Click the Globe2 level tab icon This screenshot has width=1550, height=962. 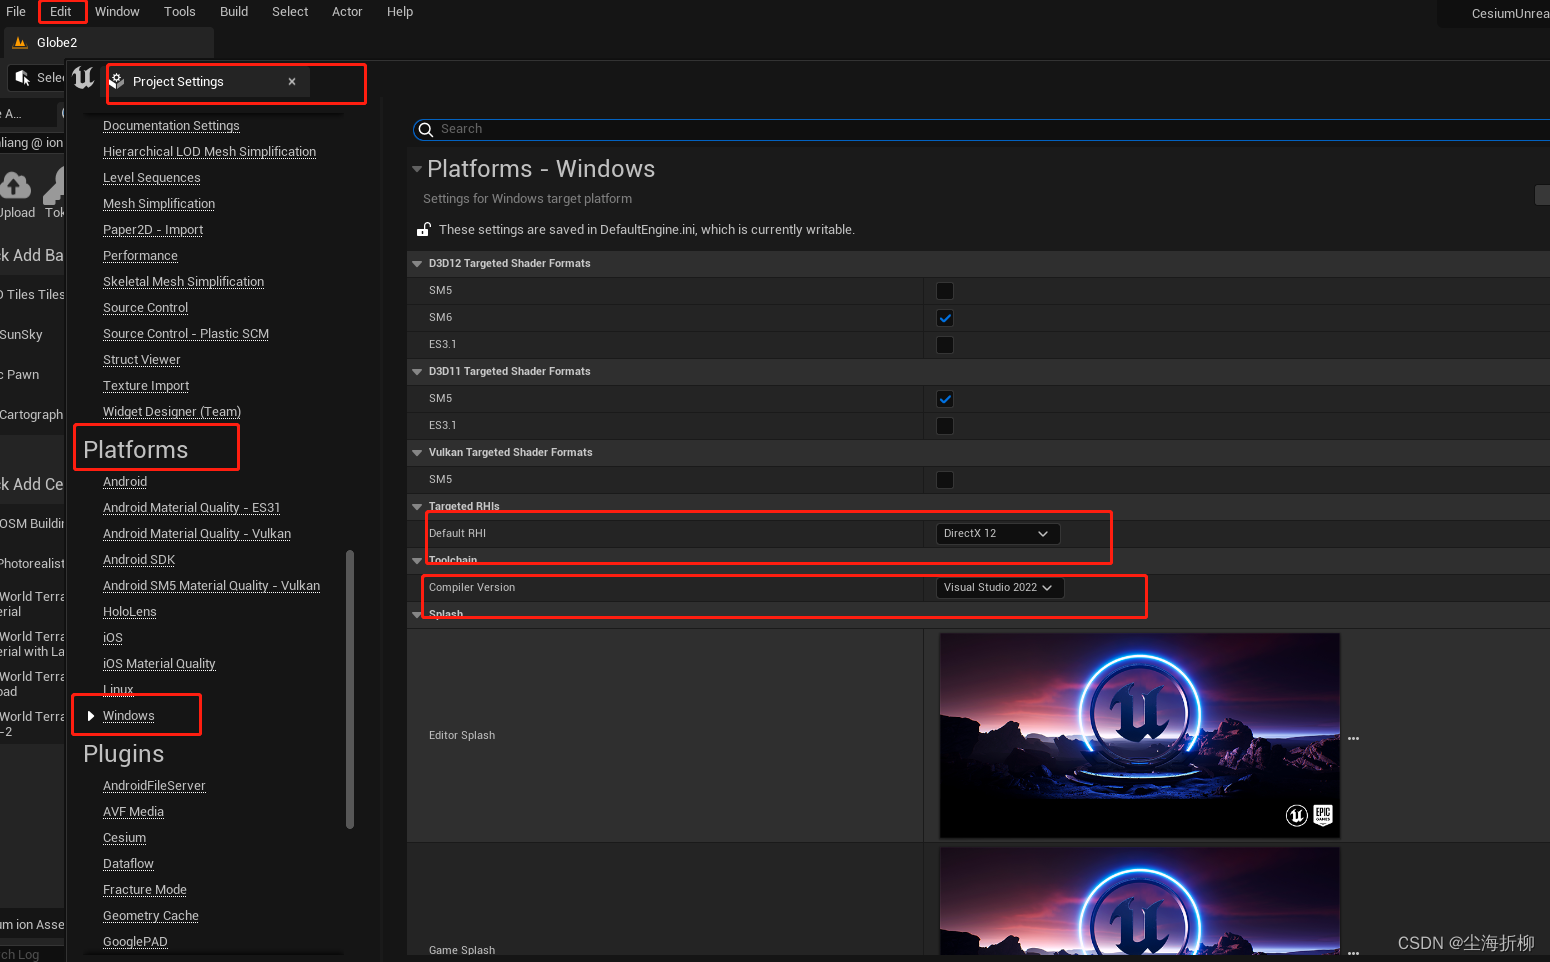pos(20,43)
